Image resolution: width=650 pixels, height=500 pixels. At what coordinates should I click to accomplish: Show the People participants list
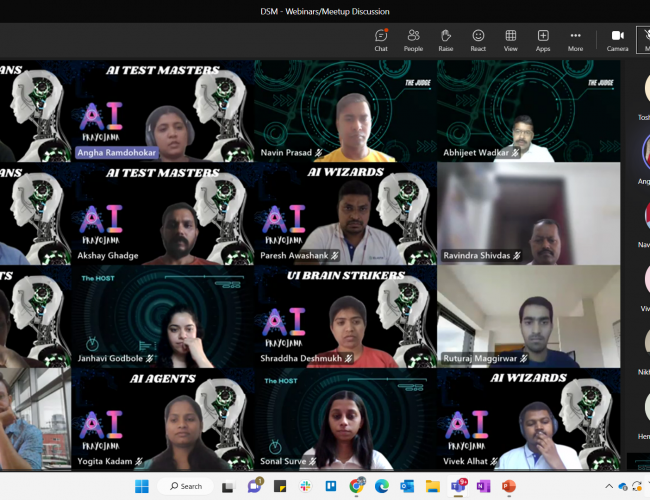pyautogui.click(x=413, y=40)
